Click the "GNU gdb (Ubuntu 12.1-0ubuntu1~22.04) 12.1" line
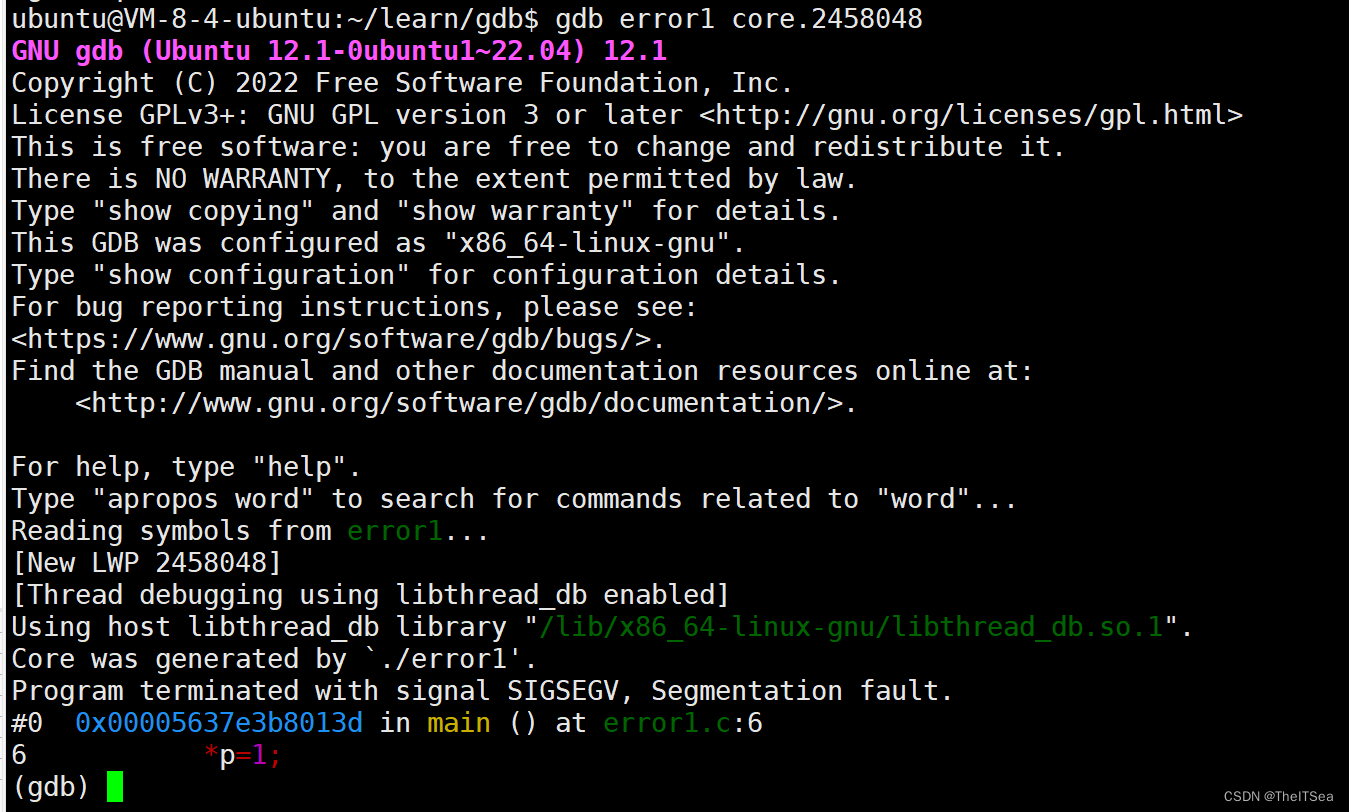The height and width of the screenshot is (812, 1349). [x=339, y=50]
